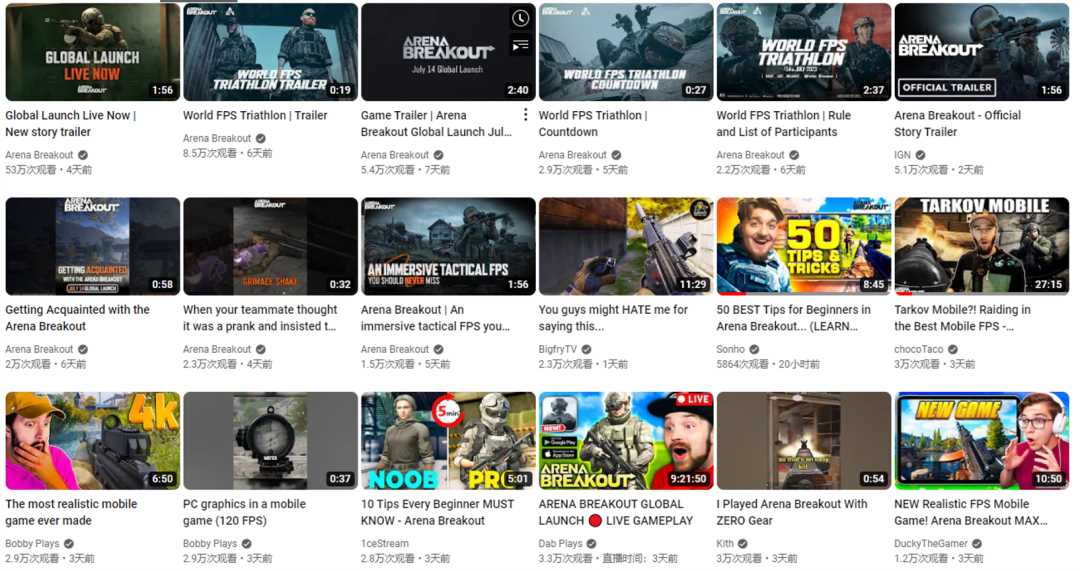
Task: Click title '50 BEST Tips for Beginners'
Action: coord(793,318)
